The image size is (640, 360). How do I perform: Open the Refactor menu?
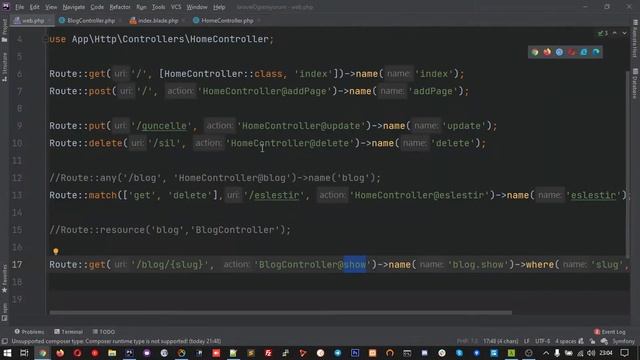pyautogui.click(x=120, y=7)
